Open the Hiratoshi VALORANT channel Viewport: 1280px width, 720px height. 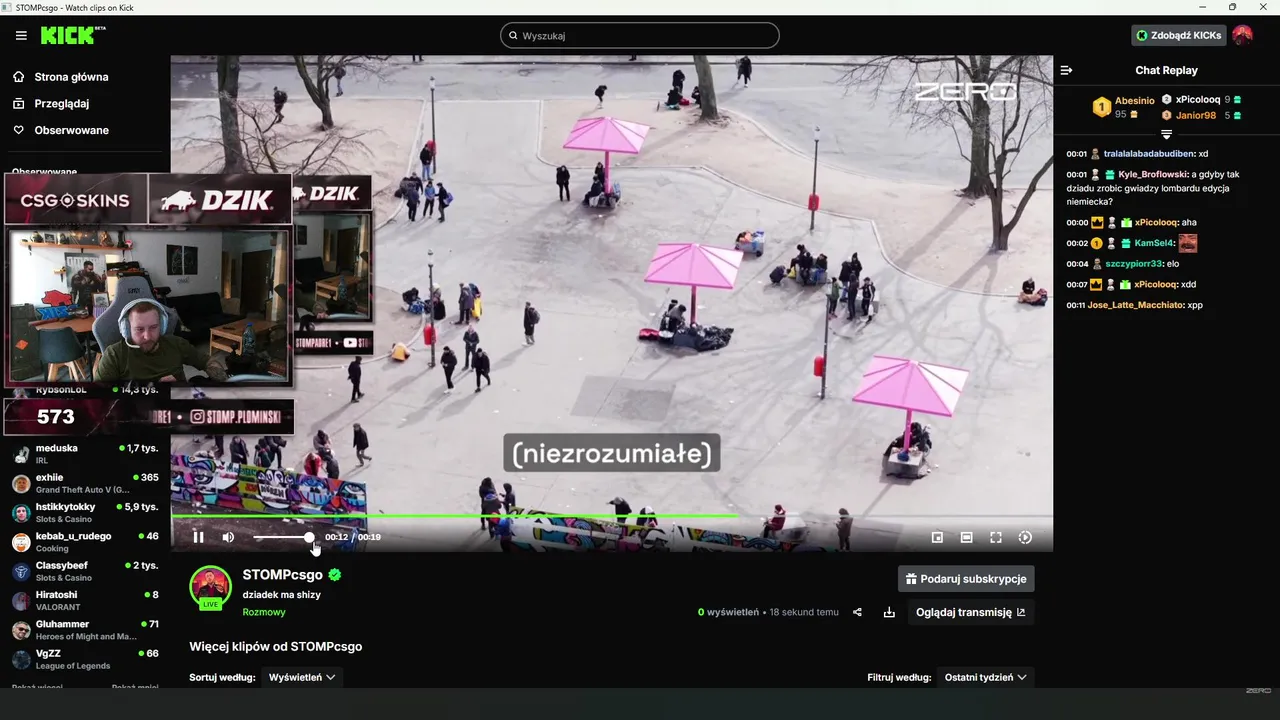tap(84, 600)
